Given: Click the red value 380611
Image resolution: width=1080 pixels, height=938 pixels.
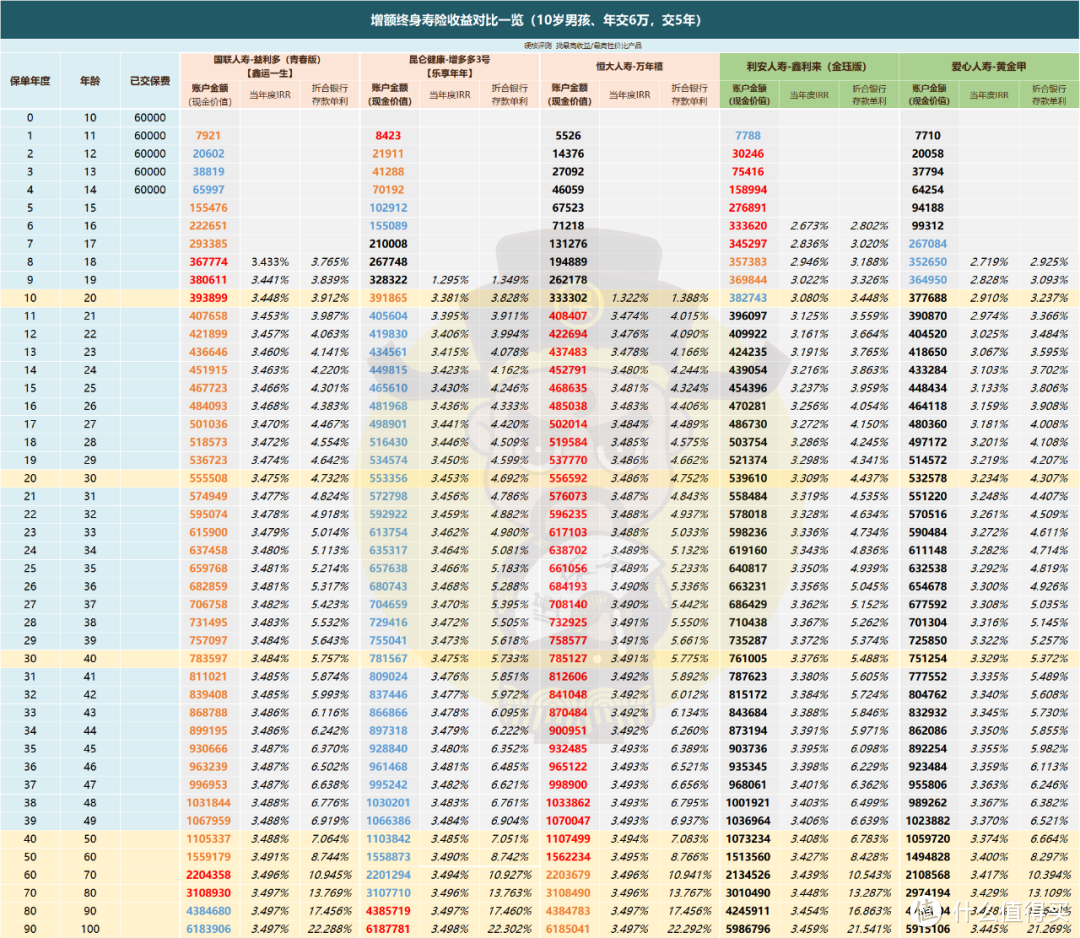Looking at the screenshot, I should [x=209, y=280].
